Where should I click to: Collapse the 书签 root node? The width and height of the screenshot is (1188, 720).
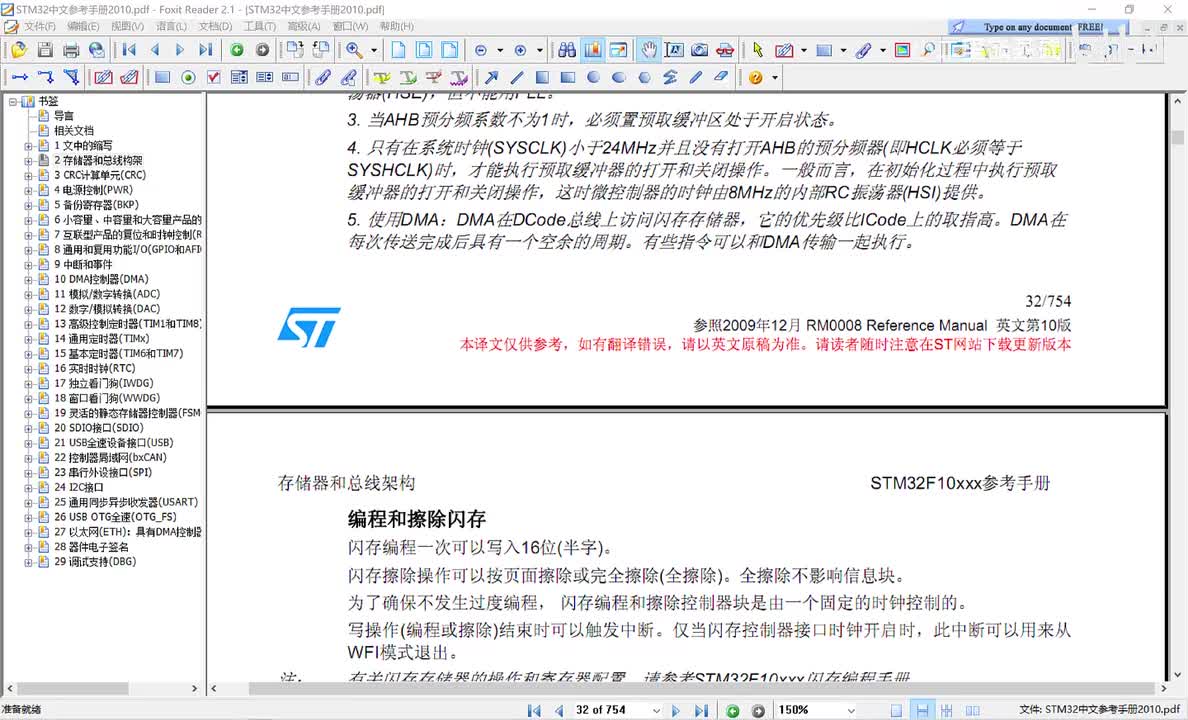coord(13,102)
